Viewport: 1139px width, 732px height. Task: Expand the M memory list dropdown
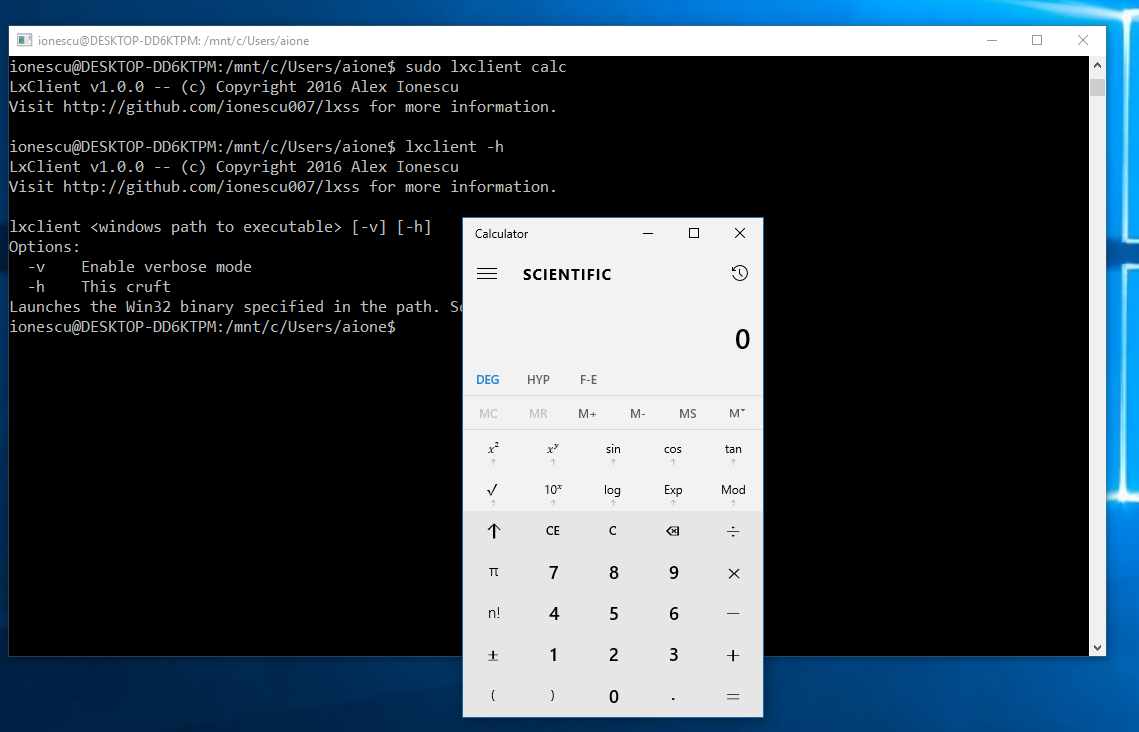coord(737,413)
